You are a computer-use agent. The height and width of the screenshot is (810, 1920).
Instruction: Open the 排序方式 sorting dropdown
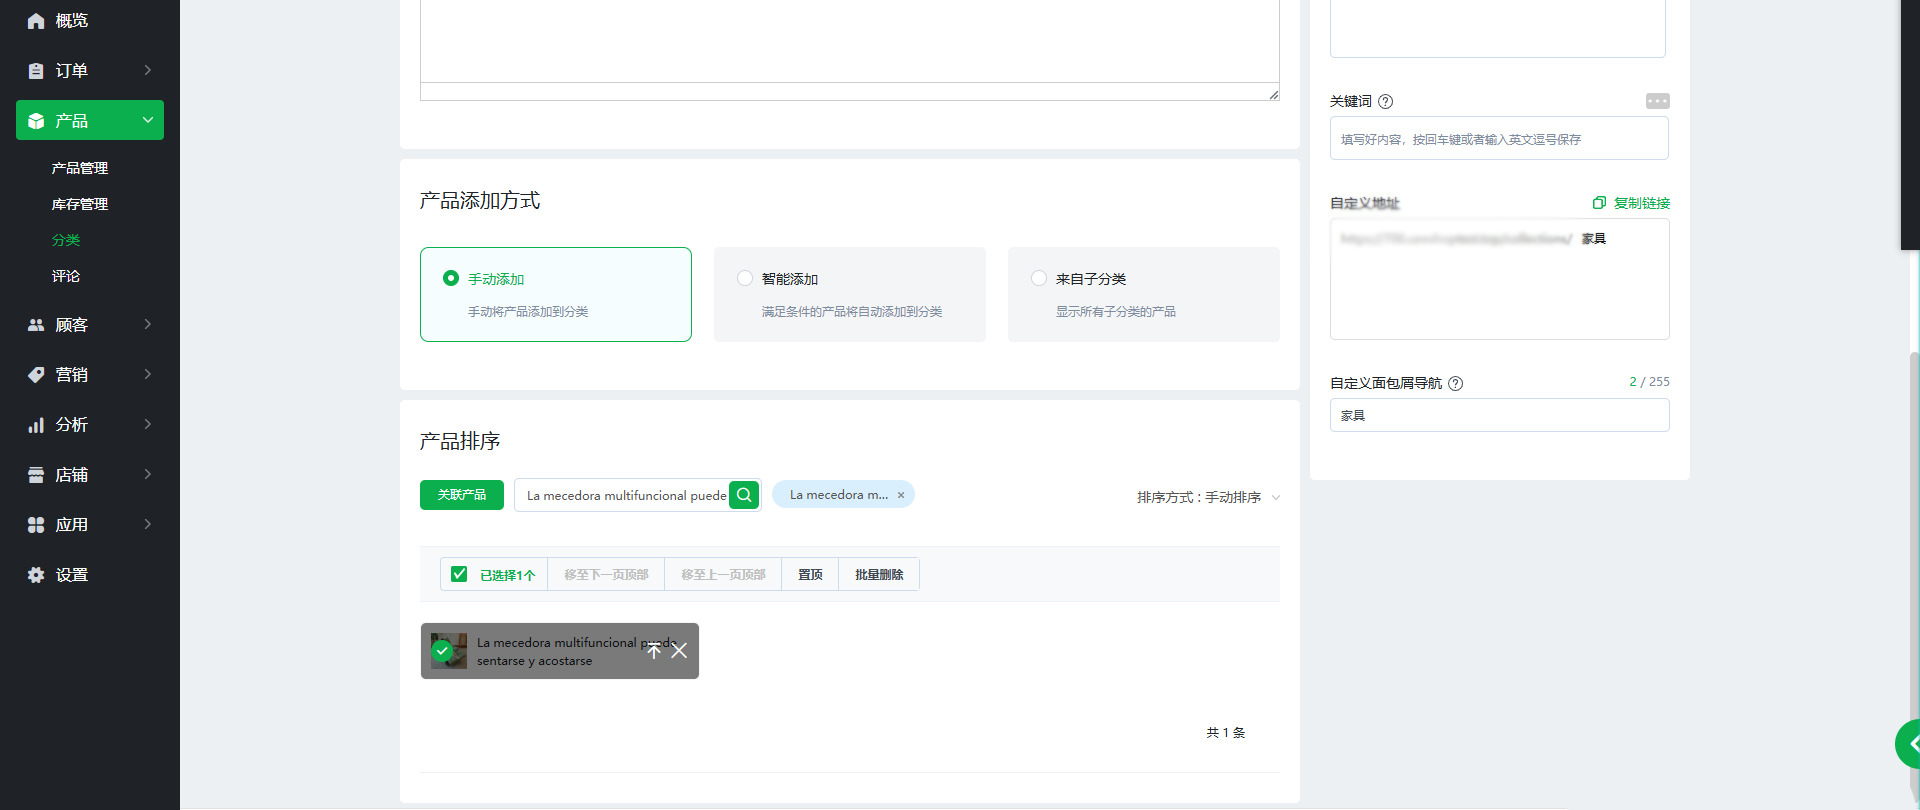click(1208, 497)
